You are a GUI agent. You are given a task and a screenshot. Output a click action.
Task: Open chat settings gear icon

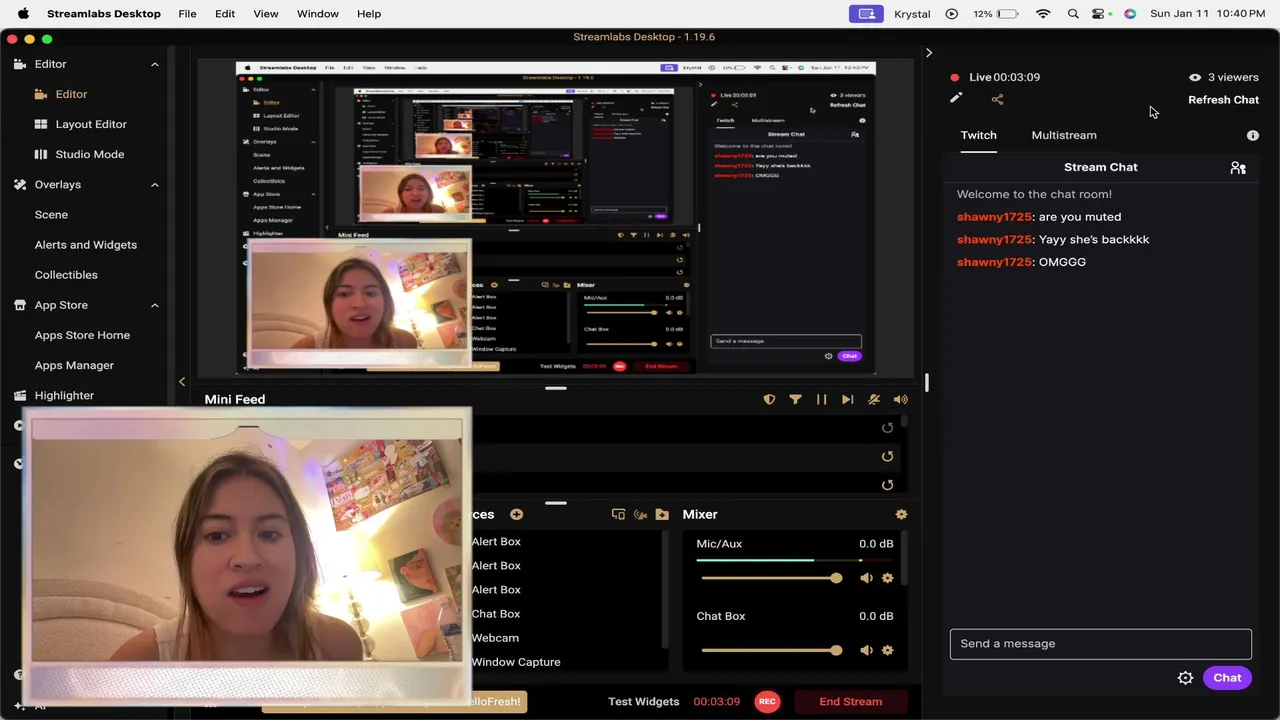(x=1185, y=678)
